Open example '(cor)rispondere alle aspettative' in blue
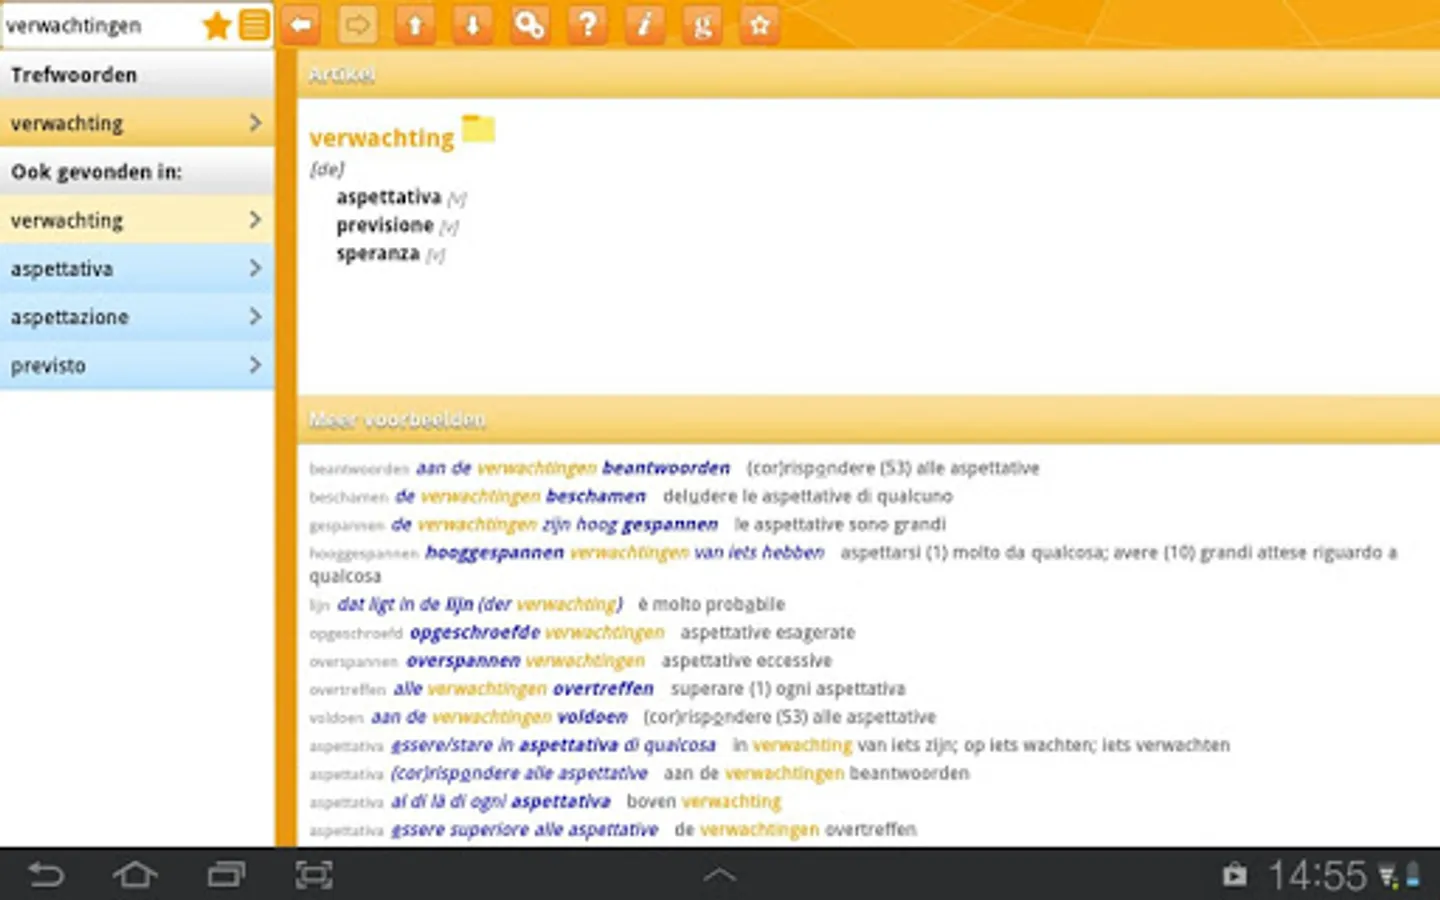This screenshot has height=900, width=1440. coord(519,773)
